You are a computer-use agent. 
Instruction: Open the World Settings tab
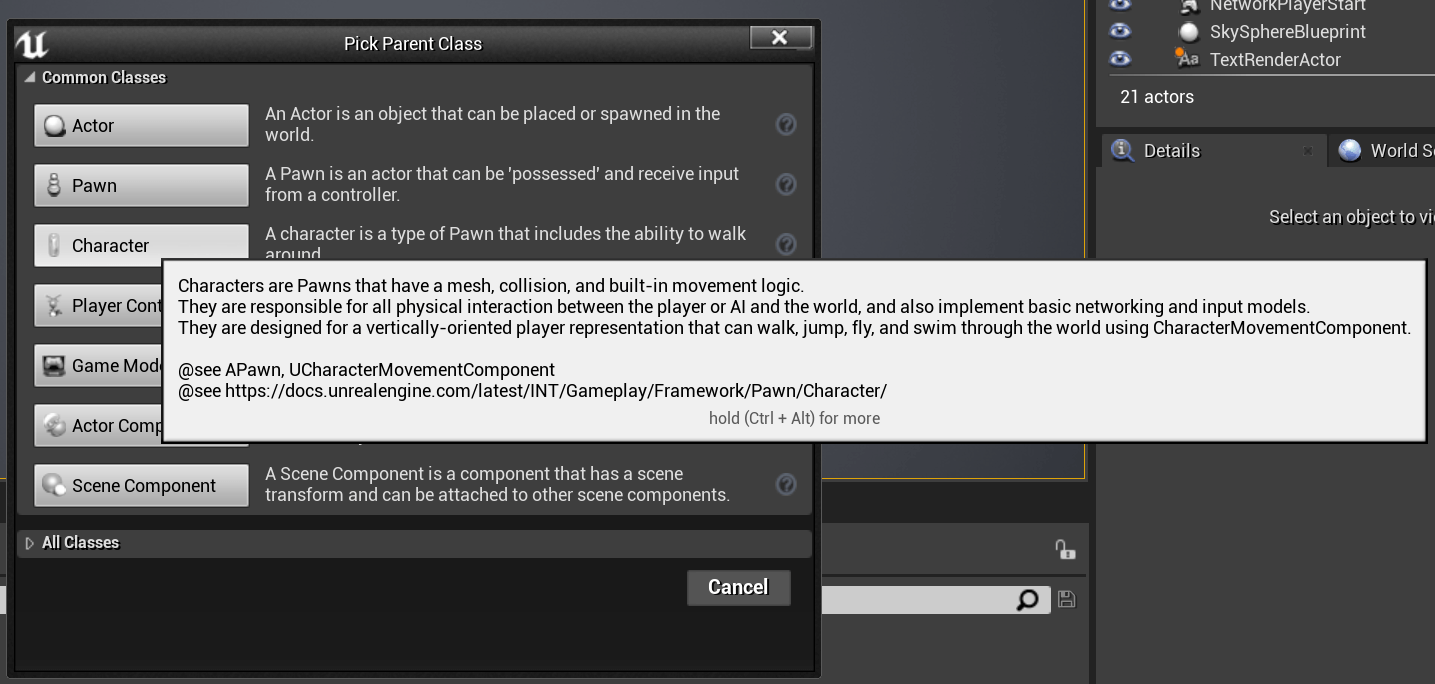click(x=1385, y=151)
